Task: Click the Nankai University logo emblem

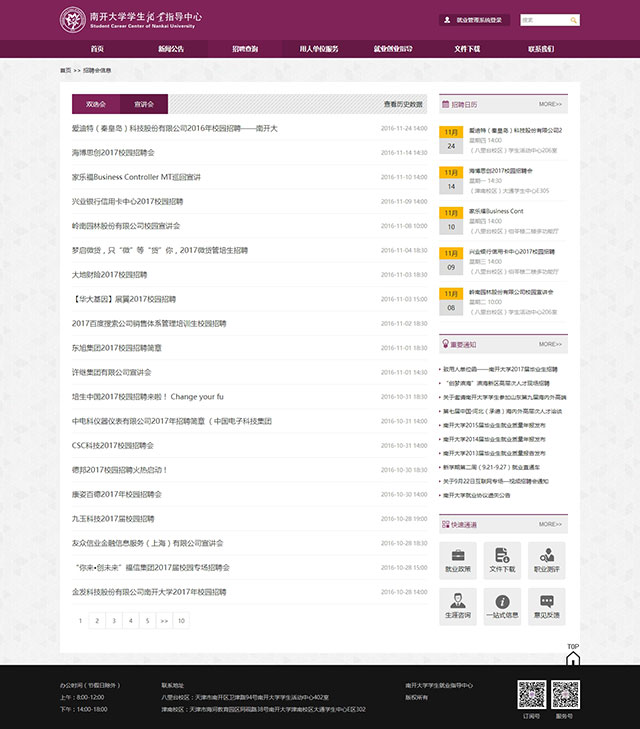Action: [73, 20]
